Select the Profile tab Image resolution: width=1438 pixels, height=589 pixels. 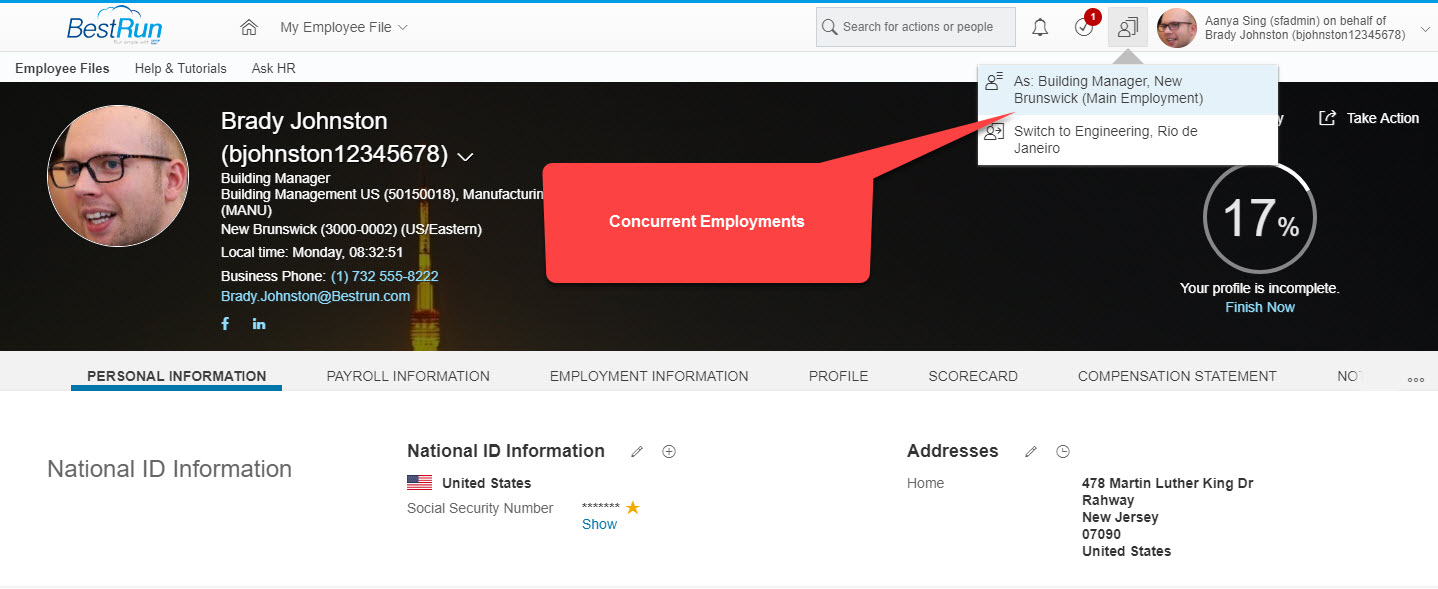pyautogui.click(x=838, y=376)
